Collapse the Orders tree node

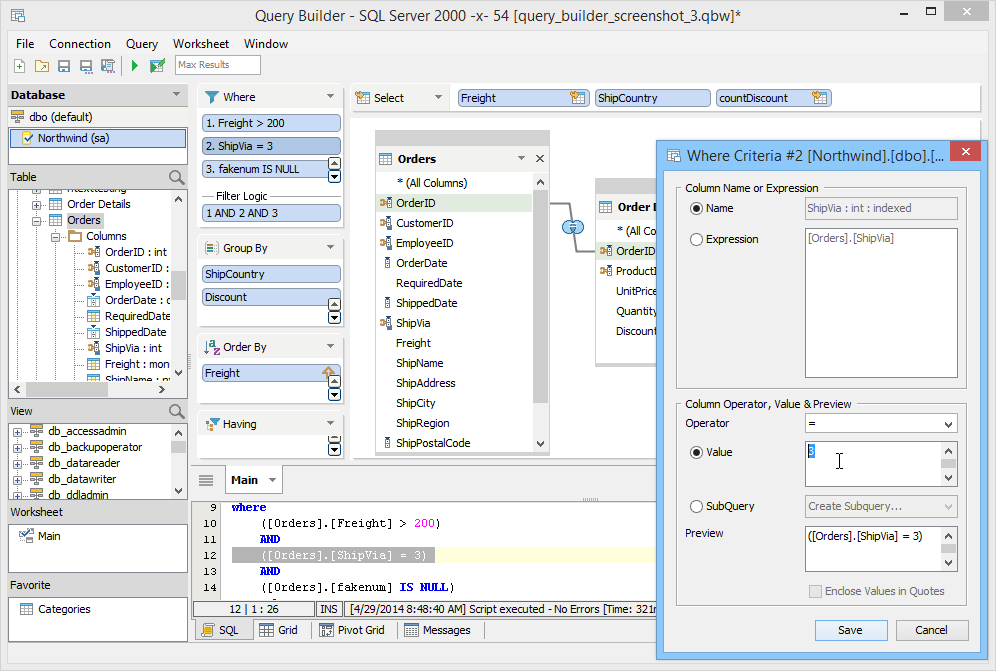click(x=36, y=220)
